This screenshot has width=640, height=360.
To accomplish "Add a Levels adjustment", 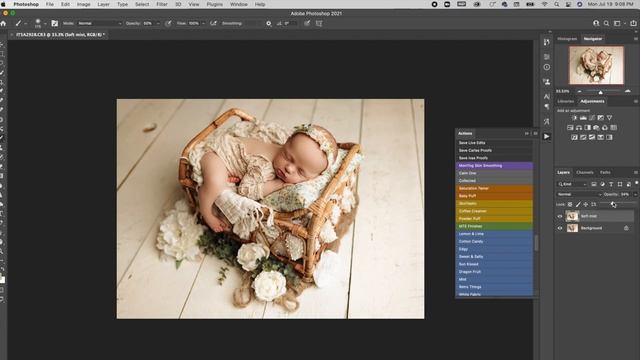I will (x=583, y=118).
